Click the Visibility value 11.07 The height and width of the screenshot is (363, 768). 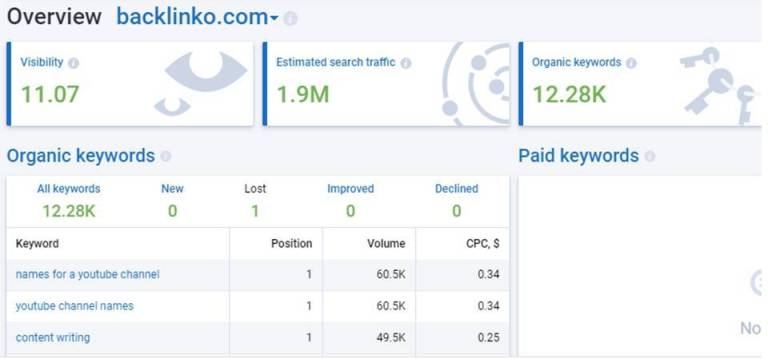(x=50, y=94)
